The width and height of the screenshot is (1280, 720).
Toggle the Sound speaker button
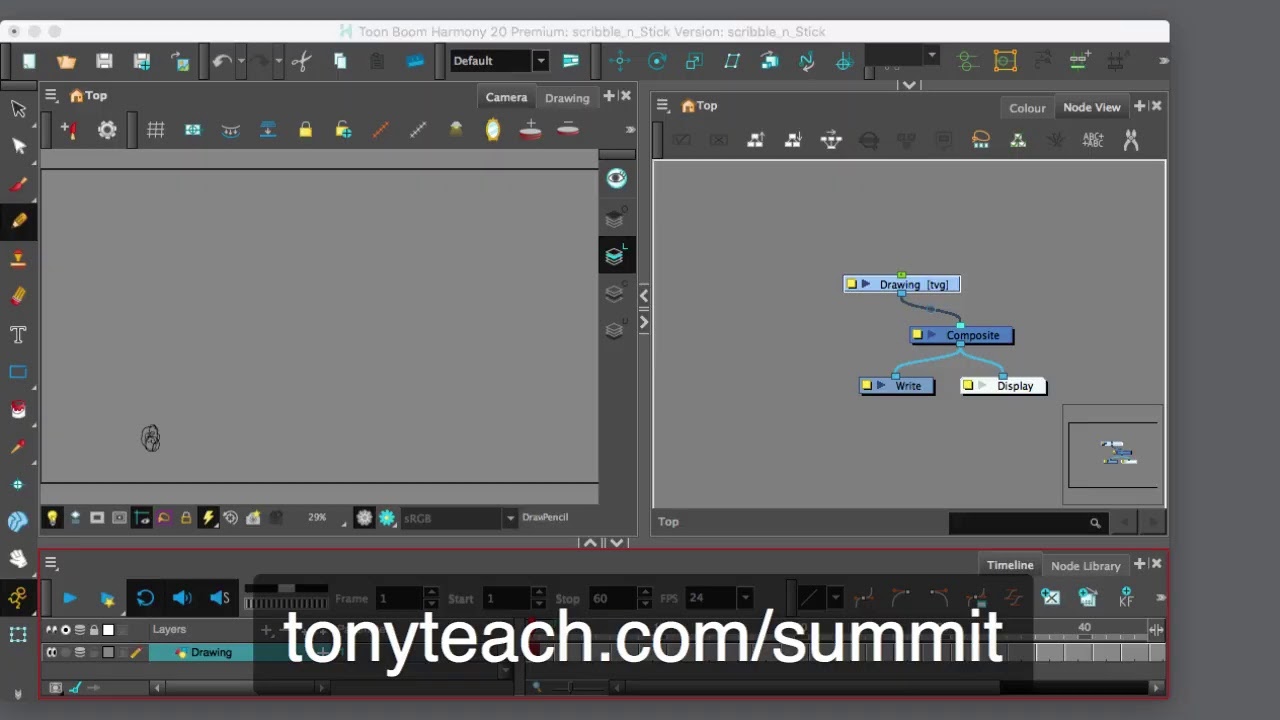pos(182,598)
